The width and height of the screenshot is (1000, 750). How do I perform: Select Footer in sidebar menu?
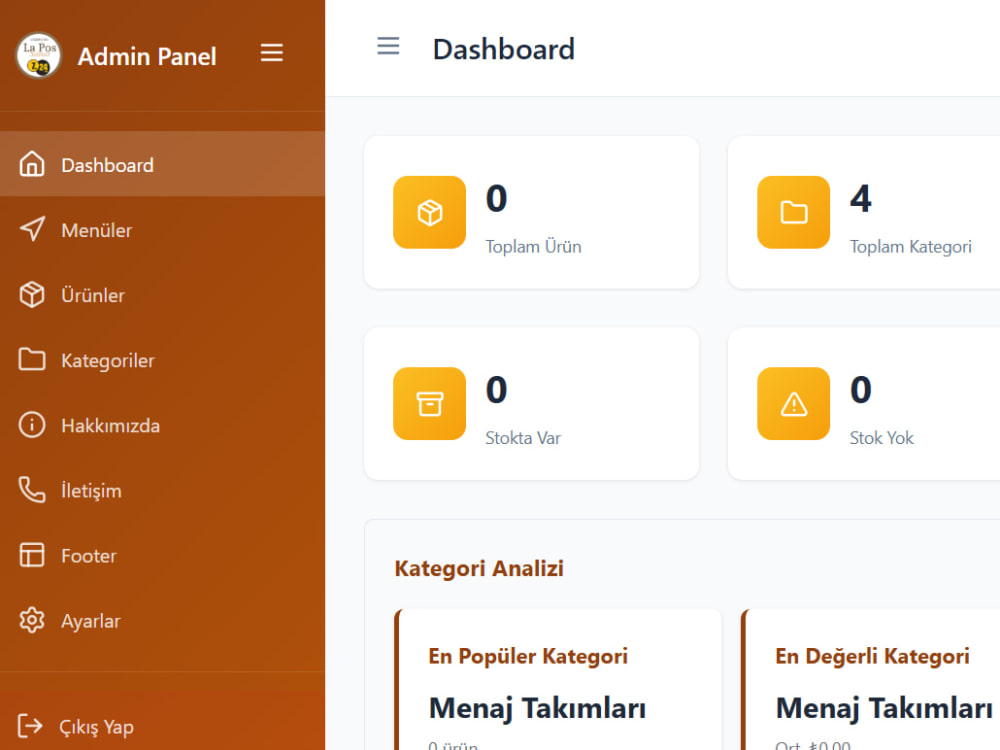[x=162, y=555]
